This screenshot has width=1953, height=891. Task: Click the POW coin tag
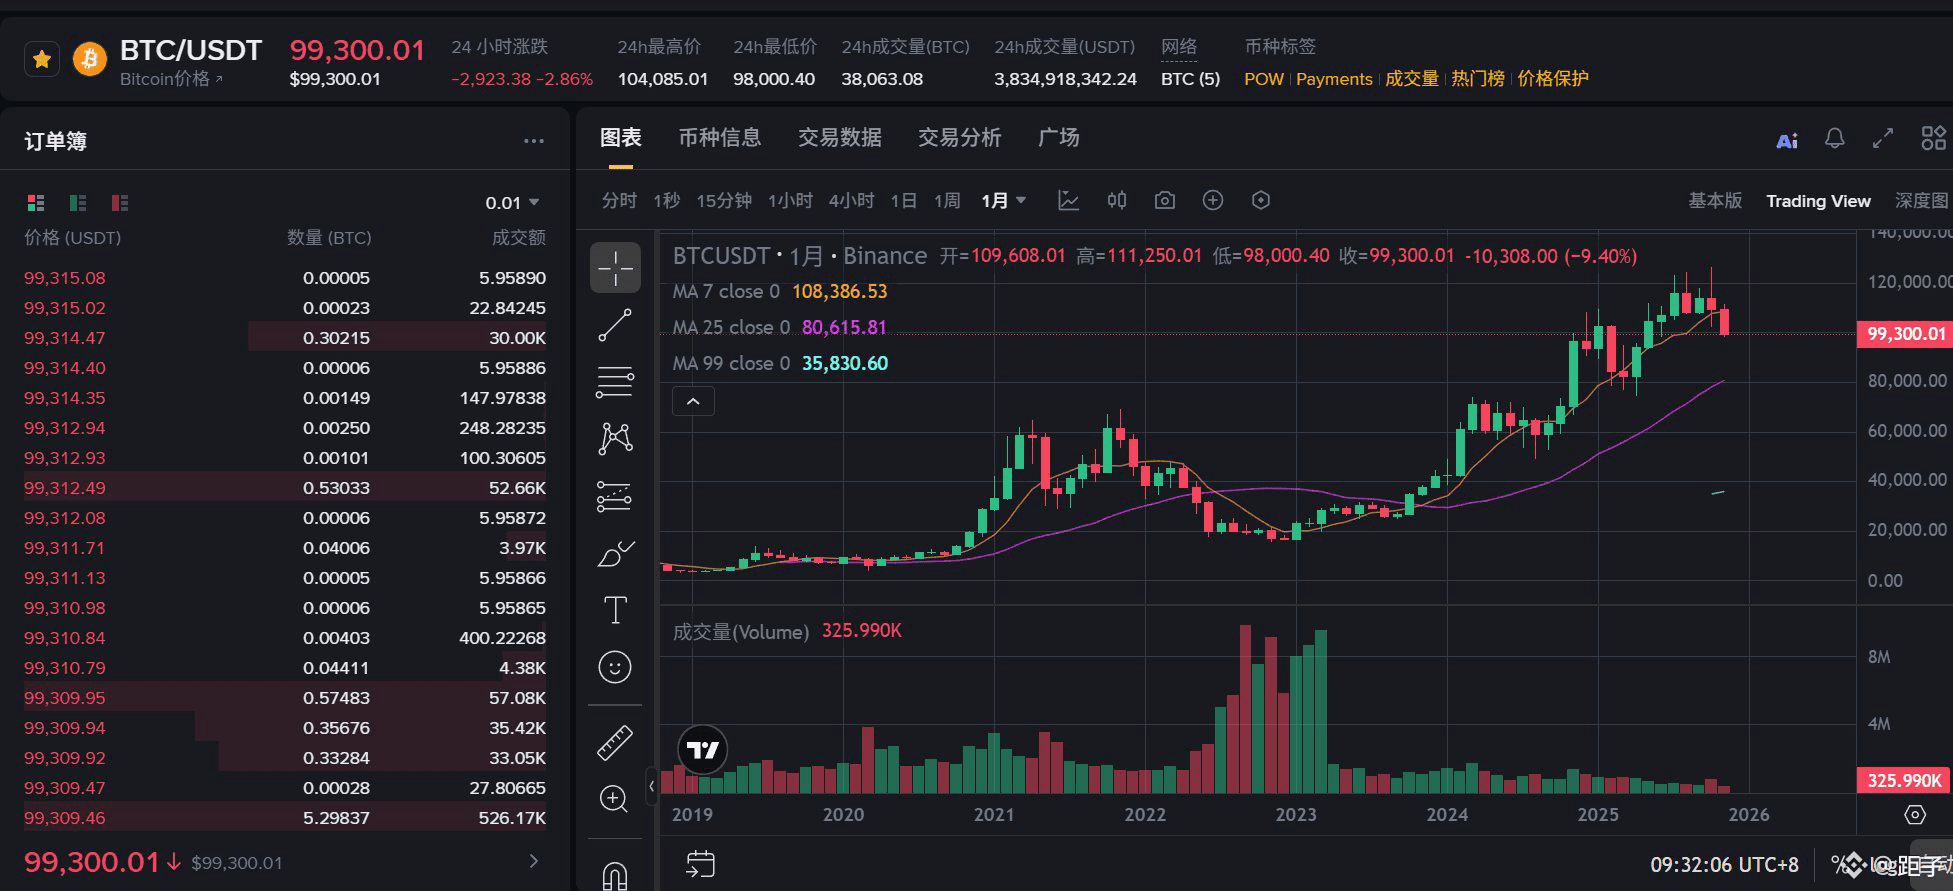click(1264, 79)
